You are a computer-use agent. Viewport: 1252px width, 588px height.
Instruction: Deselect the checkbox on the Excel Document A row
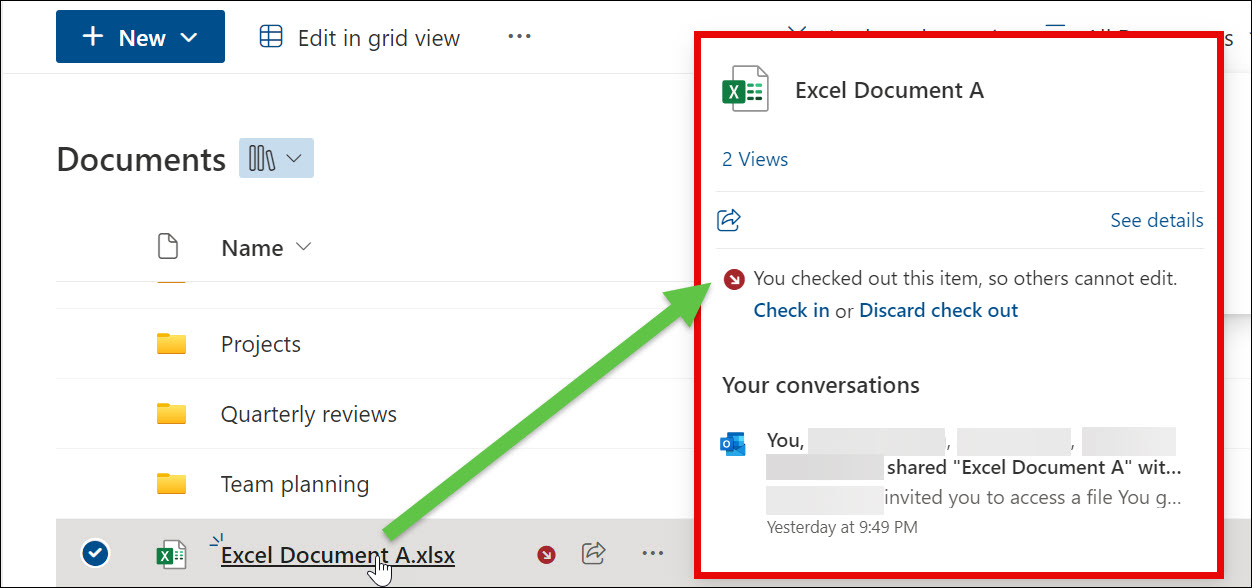click(94, 553)
